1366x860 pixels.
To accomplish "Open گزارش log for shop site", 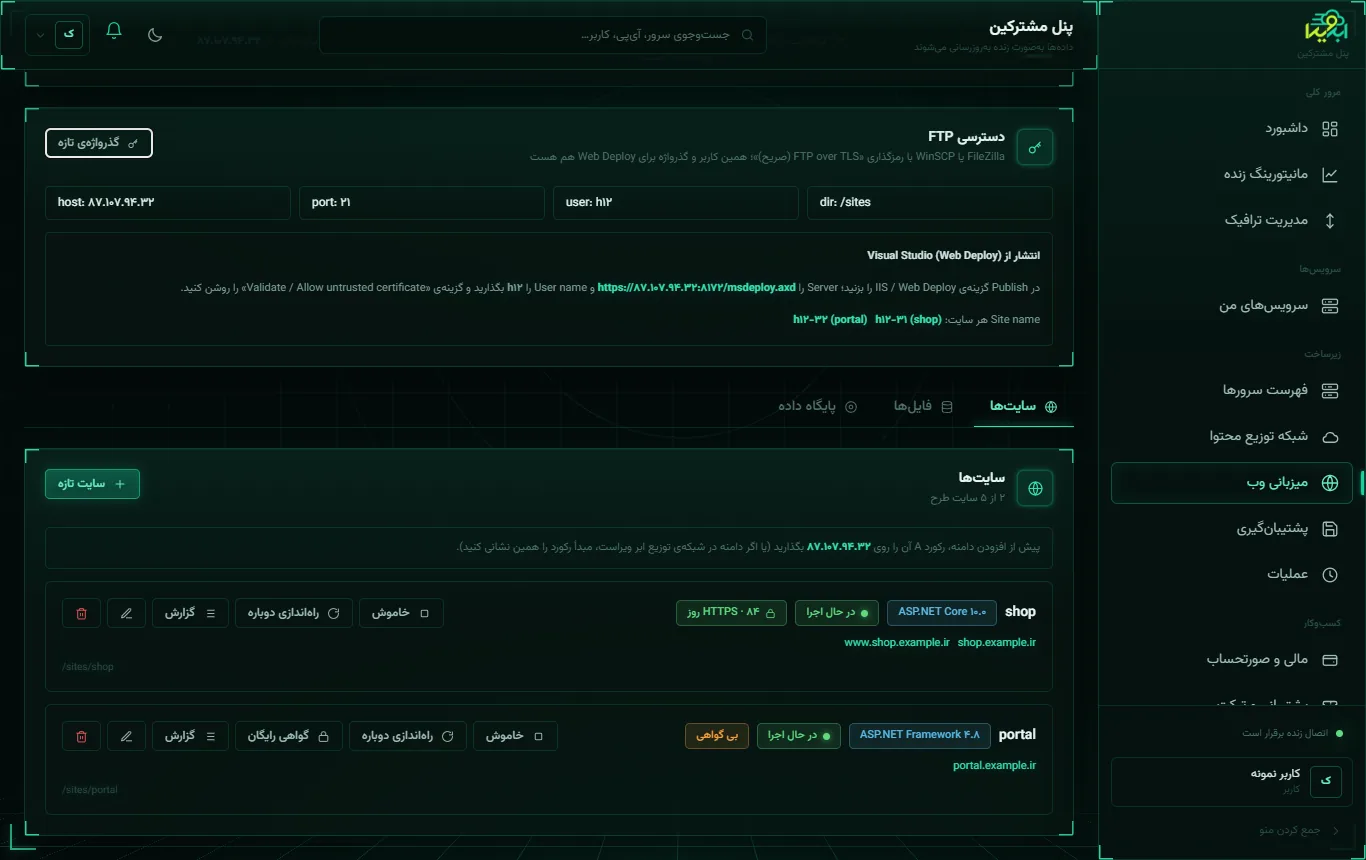I will coord(190,613).
